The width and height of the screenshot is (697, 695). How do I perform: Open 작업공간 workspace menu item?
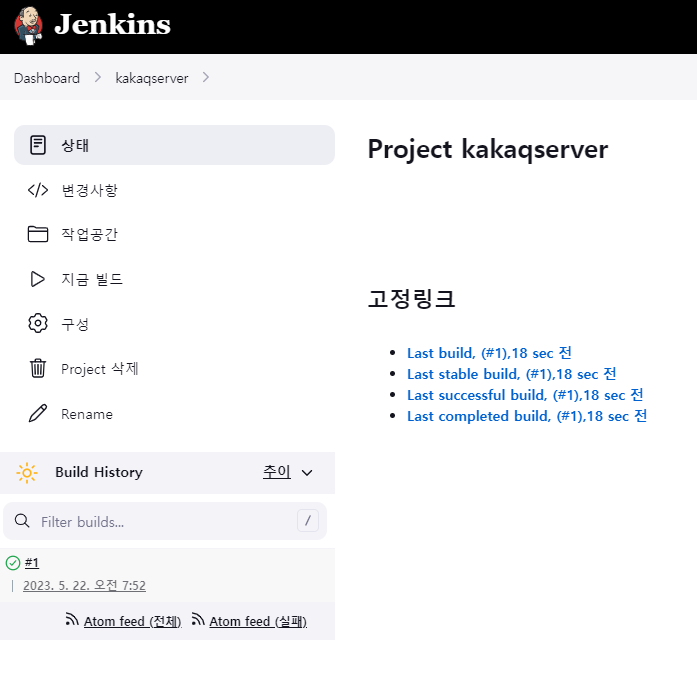coord(89,234)
